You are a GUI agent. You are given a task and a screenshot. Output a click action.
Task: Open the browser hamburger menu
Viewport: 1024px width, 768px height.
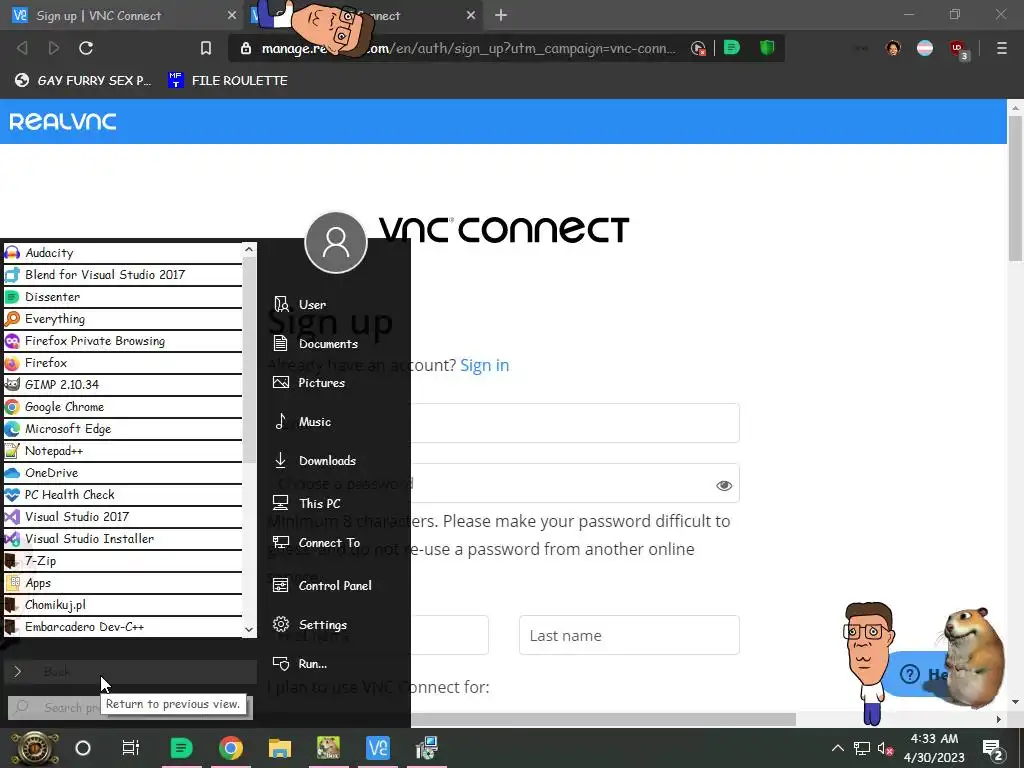[x=1002, y=48]
